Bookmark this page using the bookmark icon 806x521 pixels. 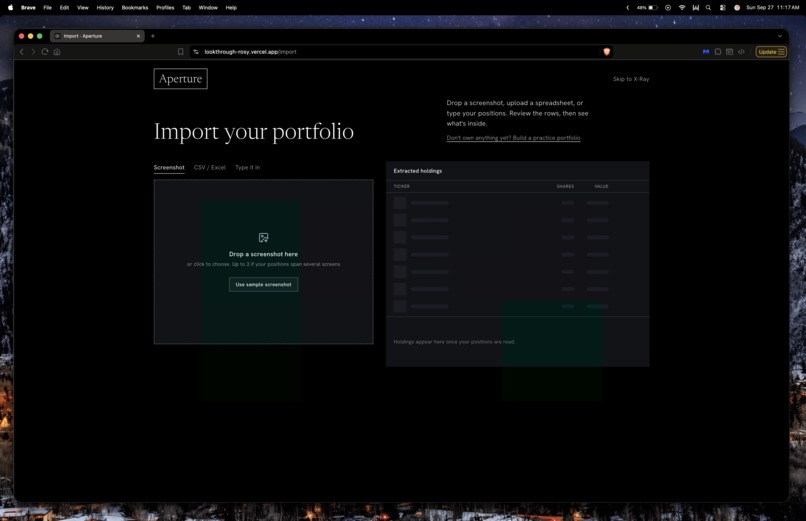point(180,52)
